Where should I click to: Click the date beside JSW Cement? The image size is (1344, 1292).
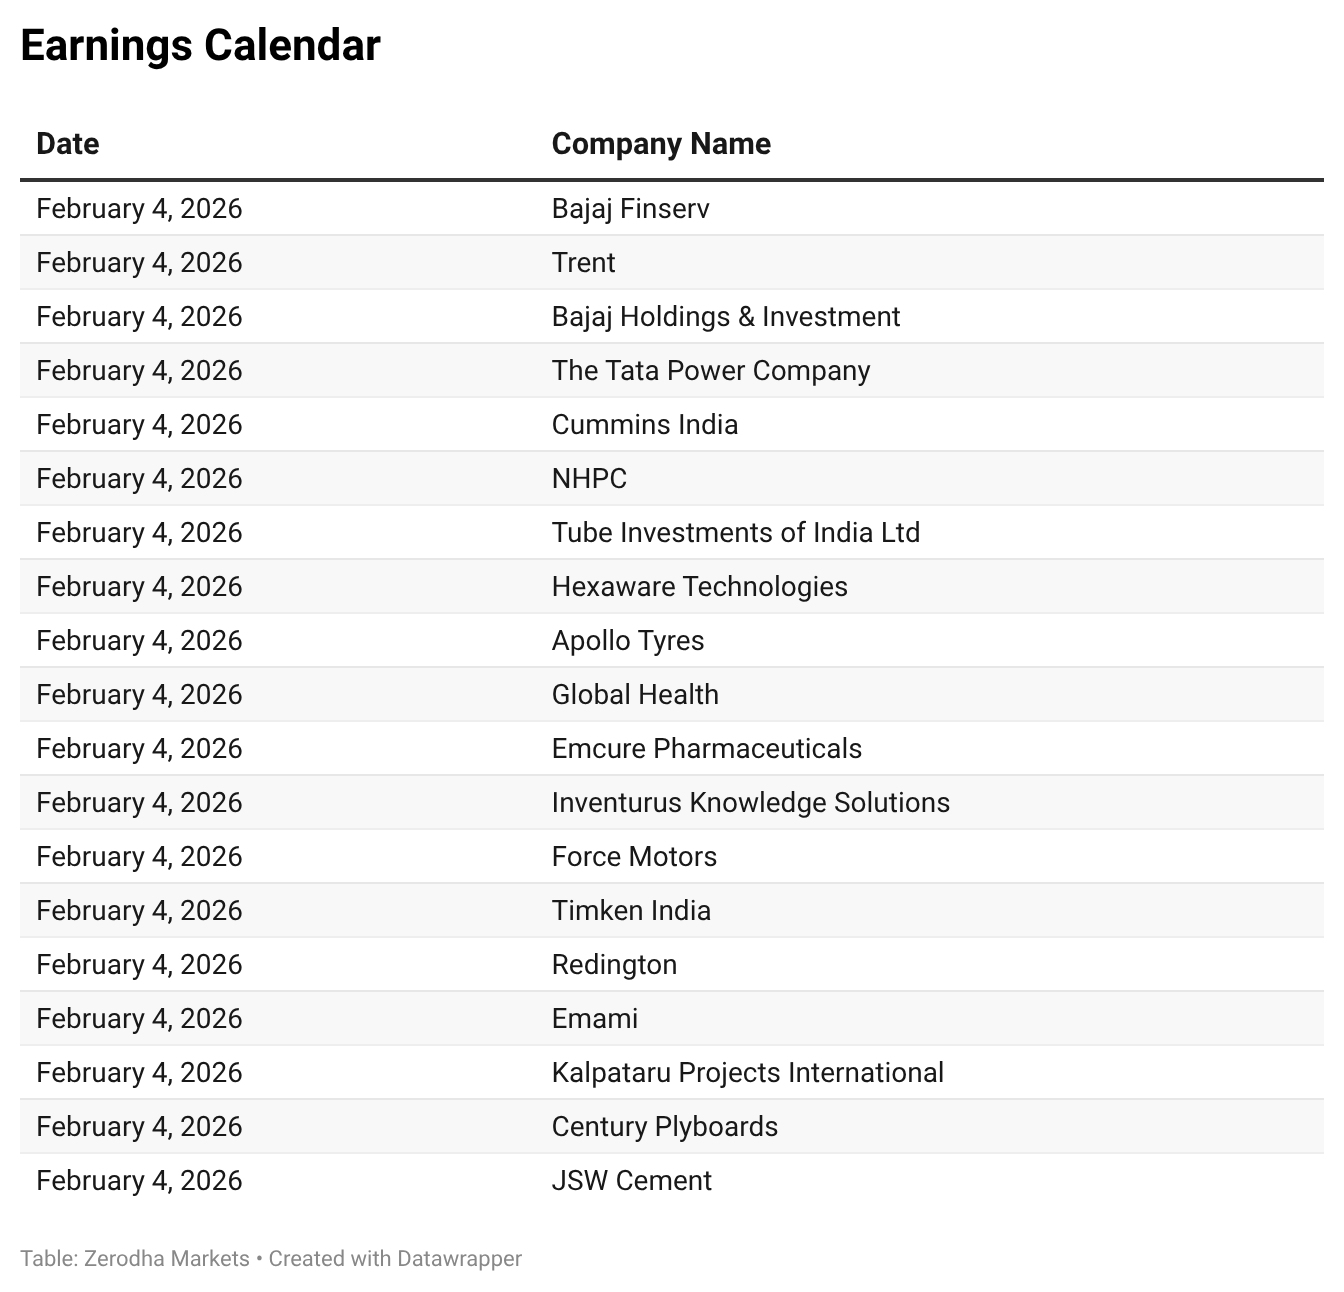(139, 1181)
